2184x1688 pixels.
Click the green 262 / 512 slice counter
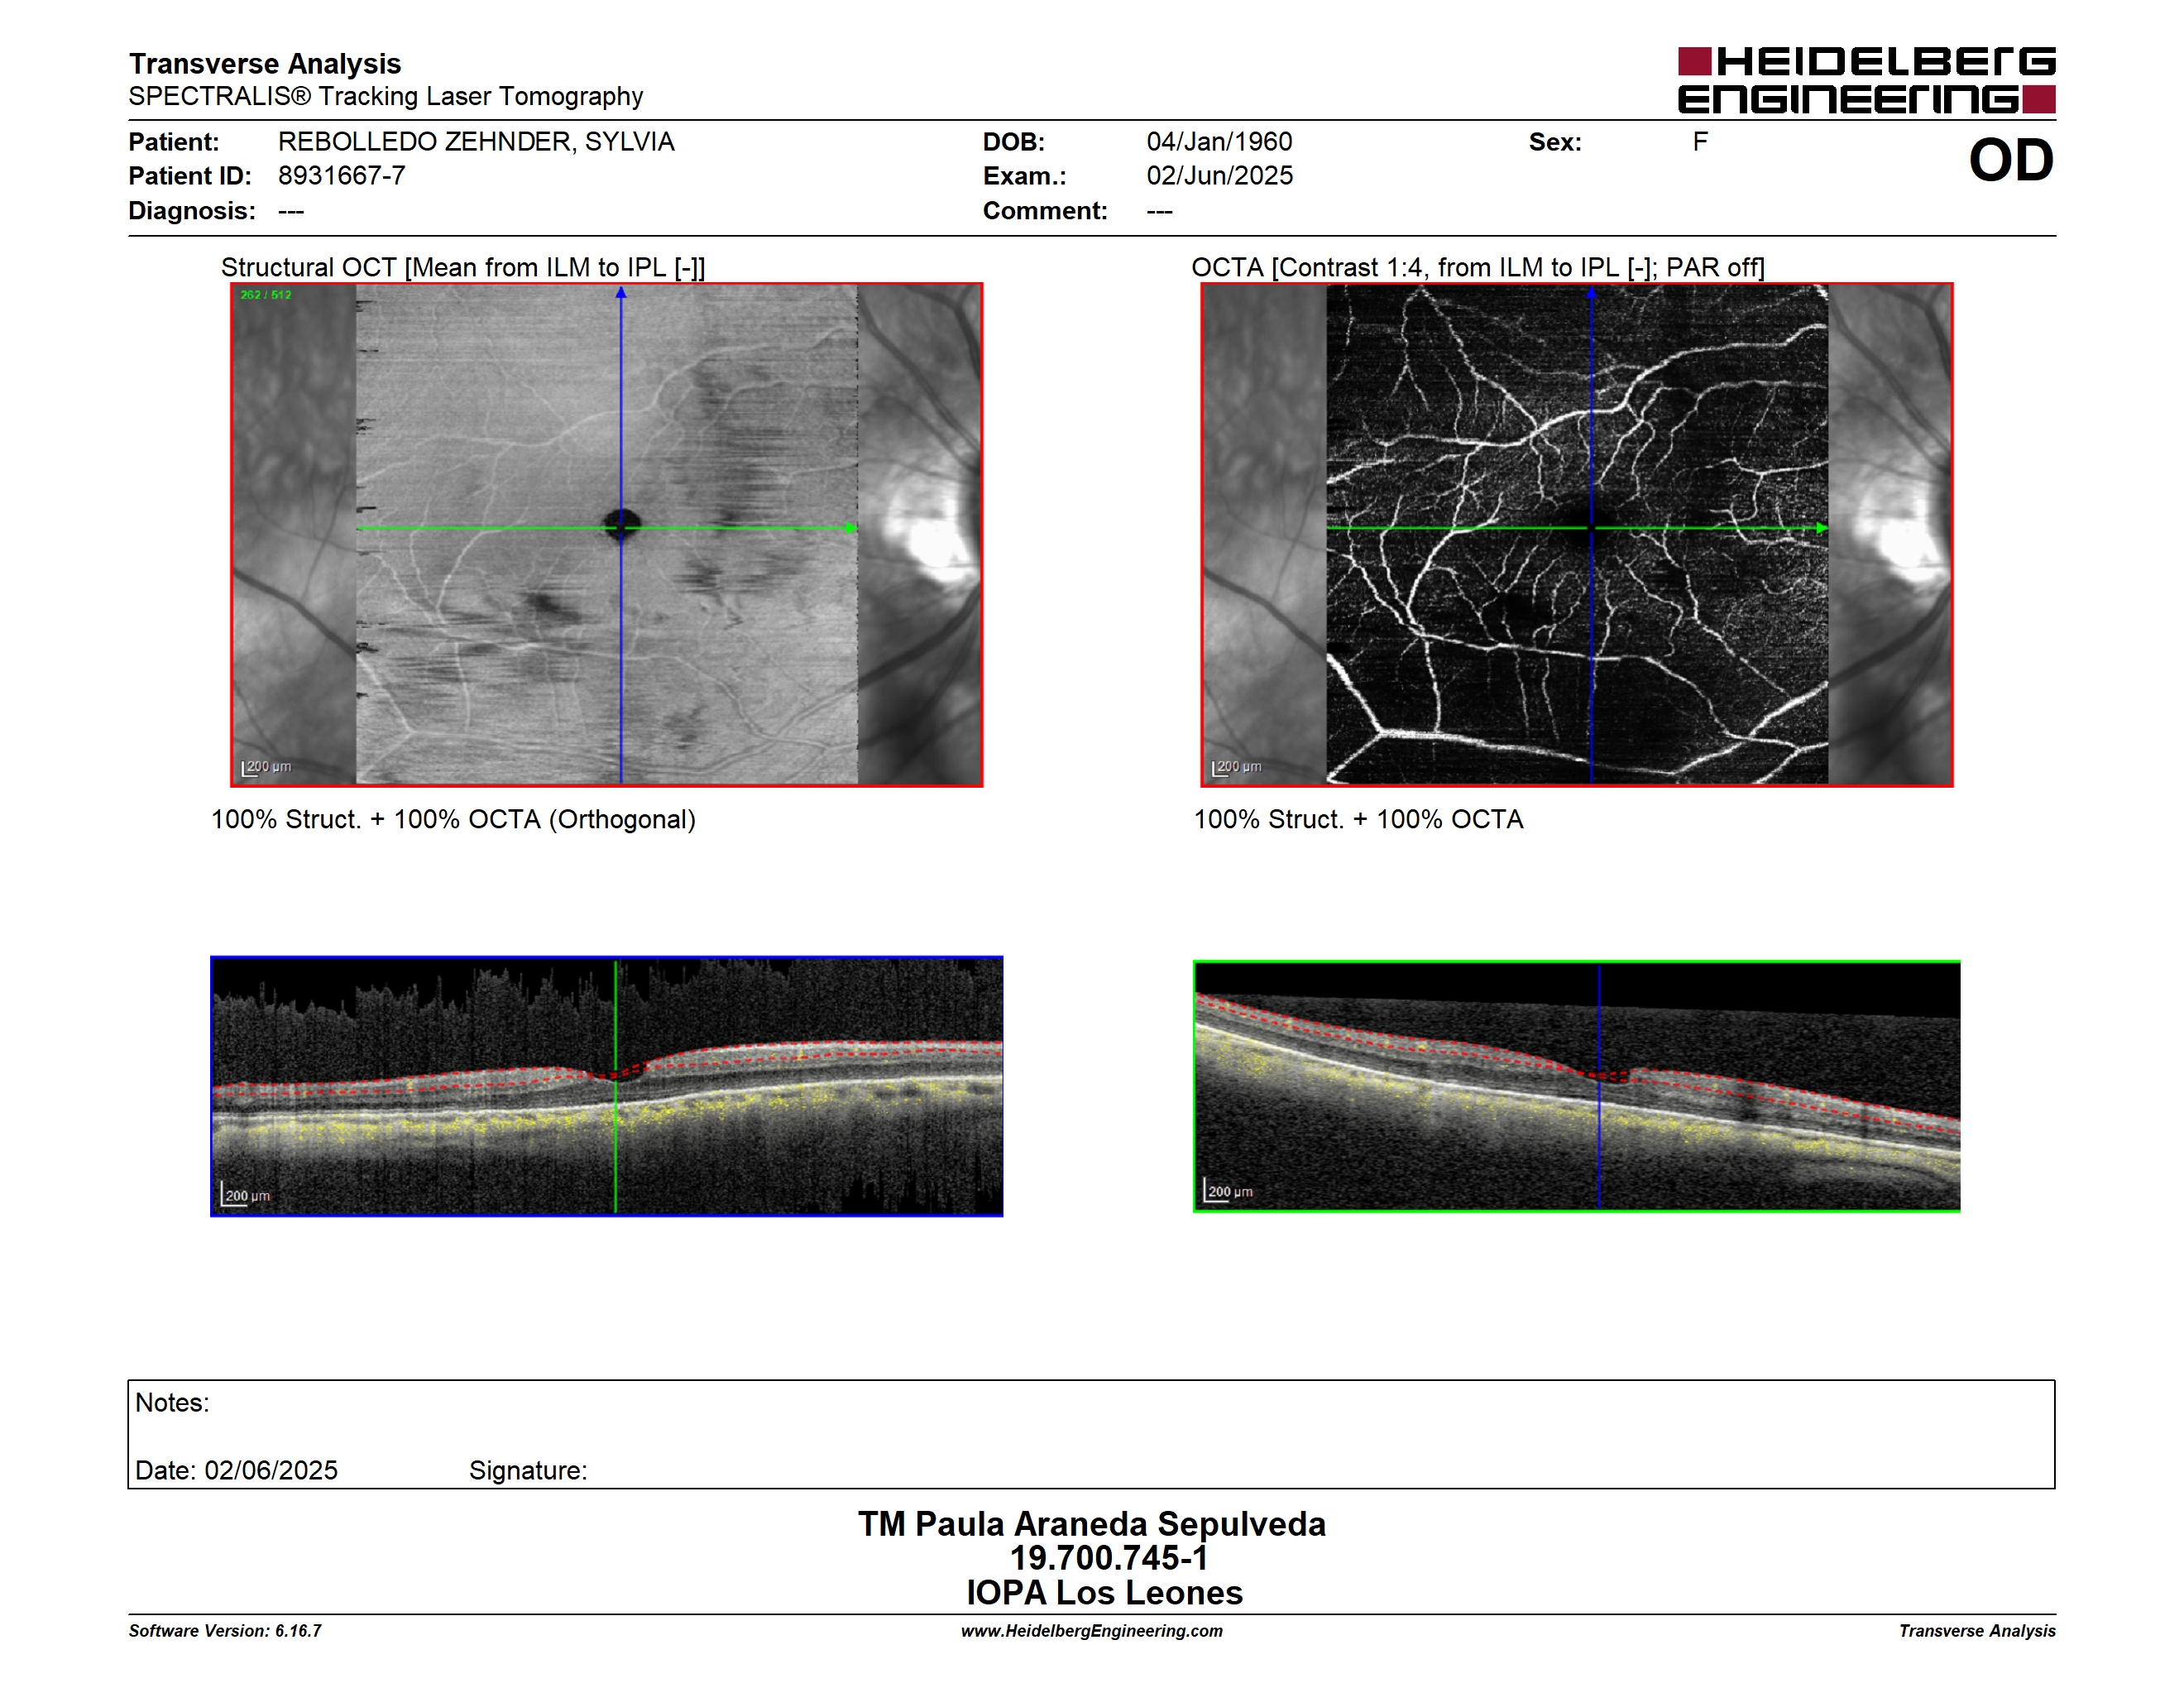(265, 295)
